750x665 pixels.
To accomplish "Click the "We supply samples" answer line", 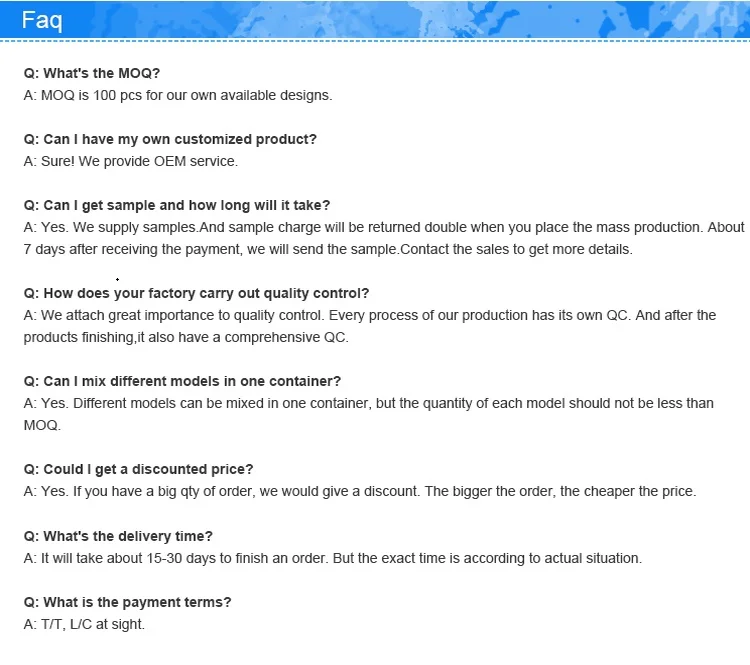I will pos(384,227).
